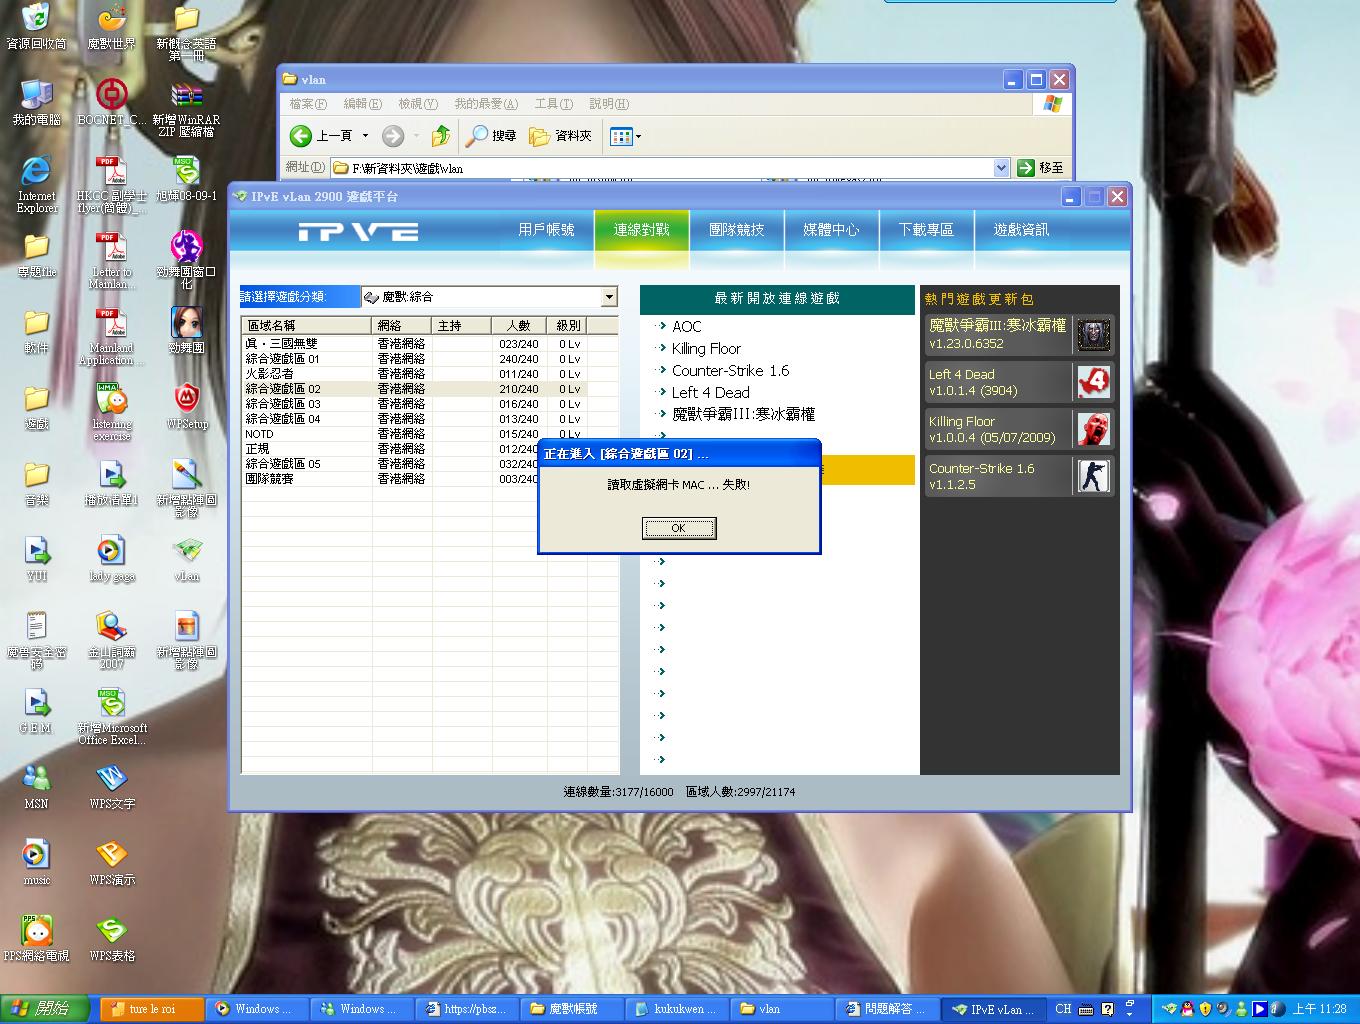This screenshot has width=1360, height=1024.
Task: Click the 人數 column header
Action: (518, 325)
